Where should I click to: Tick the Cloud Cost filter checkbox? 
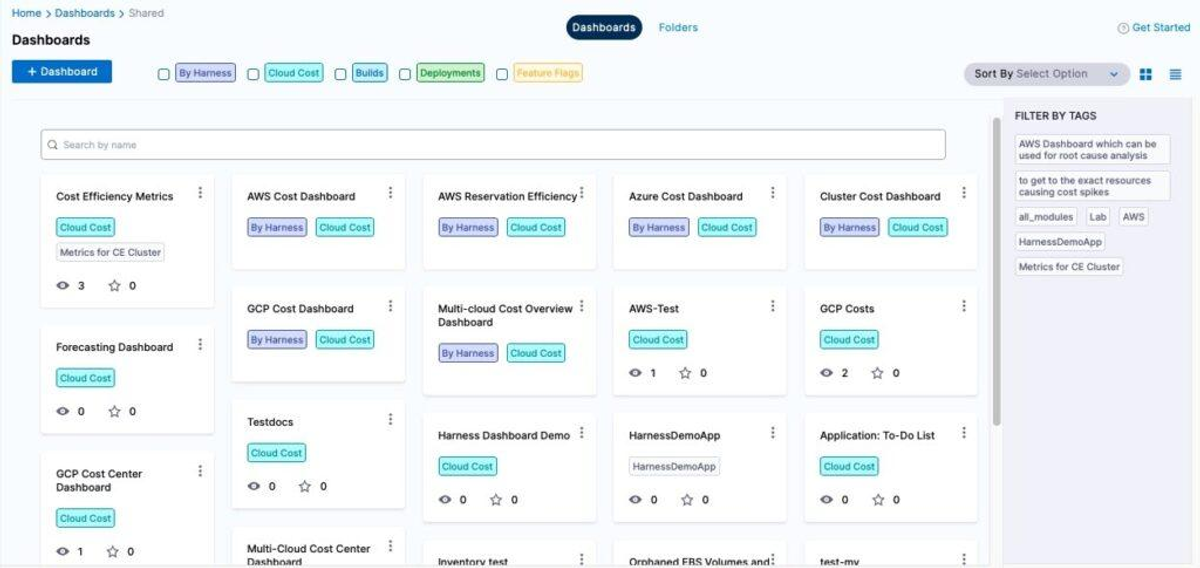tap(253, 74)
